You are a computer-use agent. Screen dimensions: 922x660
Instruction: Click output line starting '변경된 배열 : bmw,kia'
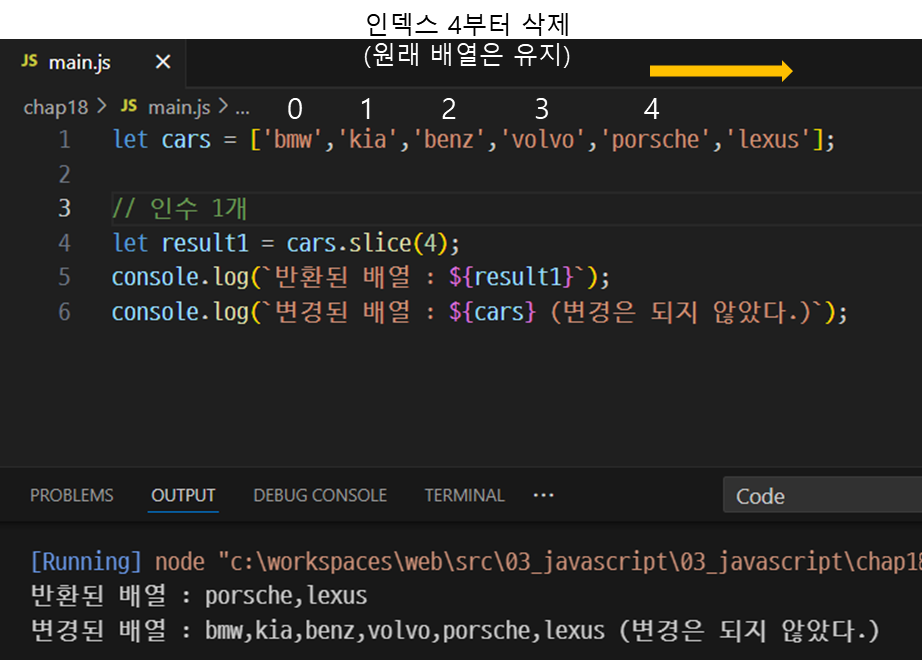[455, 631]
